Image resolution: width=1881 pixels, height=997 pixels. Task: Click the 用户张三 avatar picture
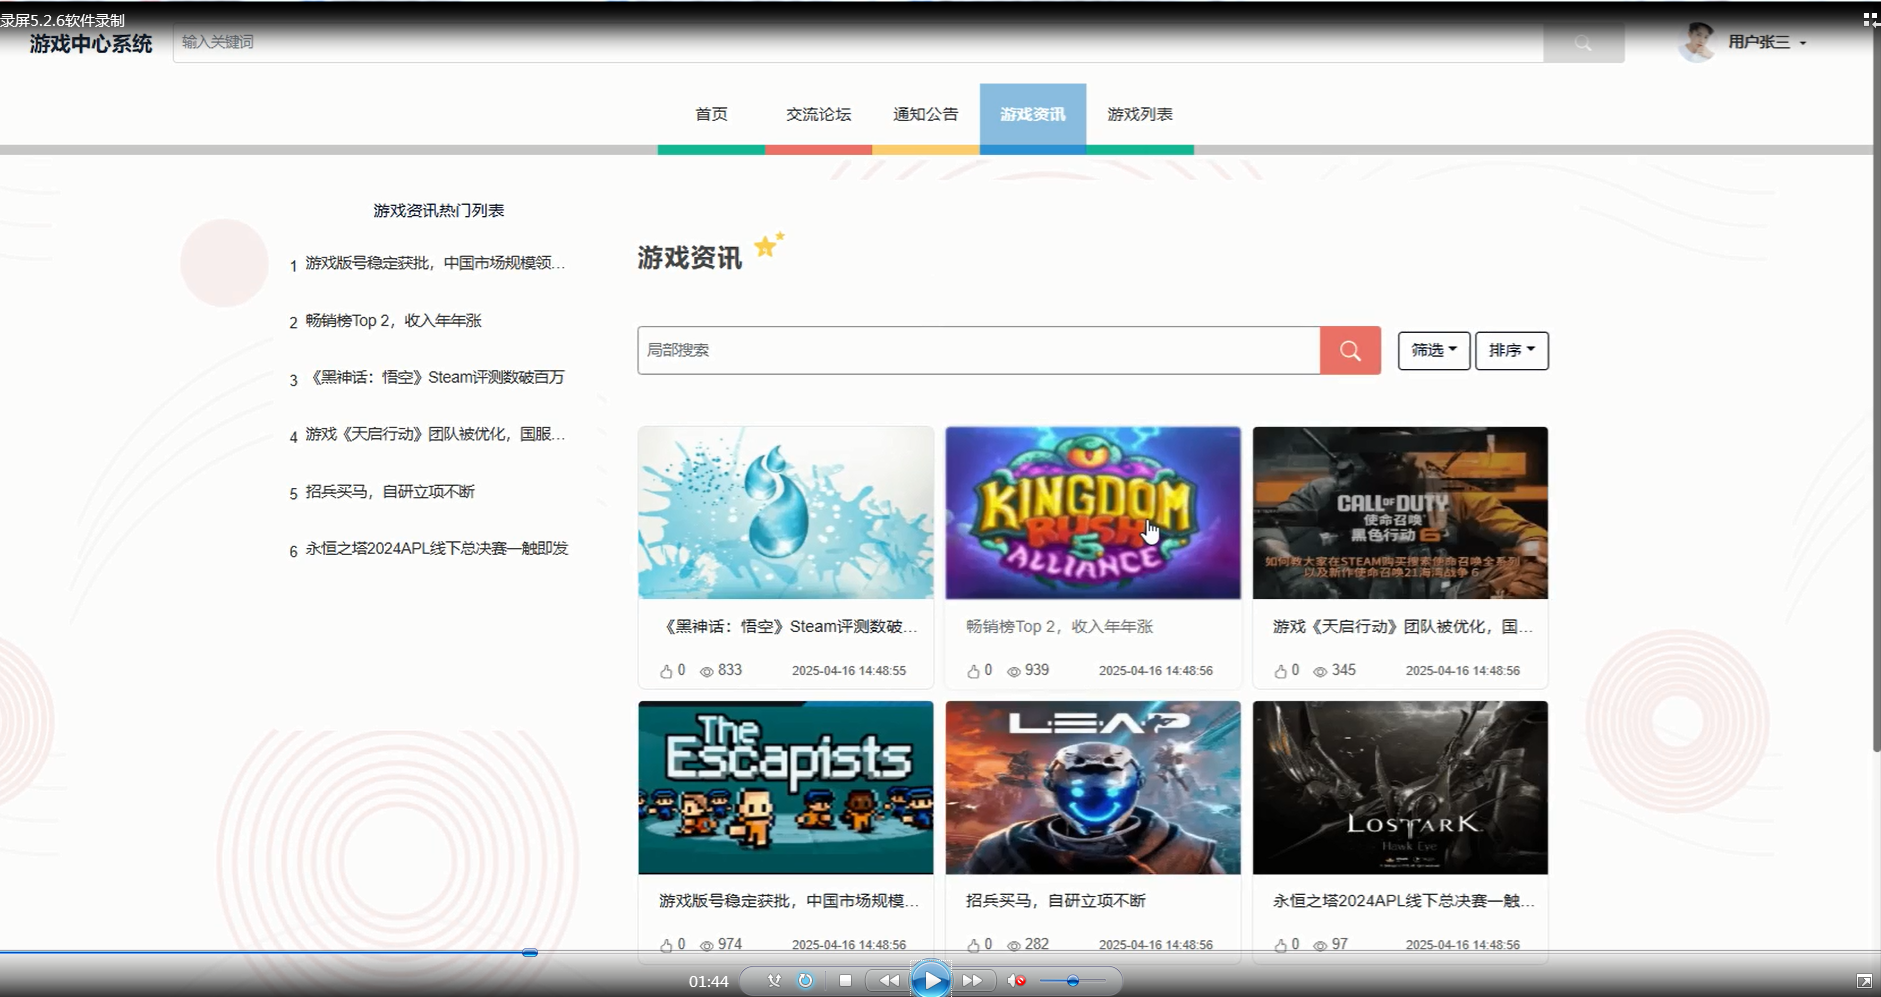pyautogui.click(x=1697, y=42)
